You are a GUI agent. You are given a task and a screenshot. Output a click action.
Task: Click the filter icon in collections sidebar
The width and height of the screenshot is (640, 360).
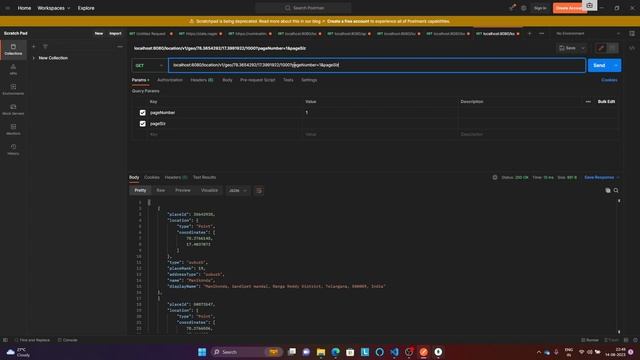click(45, 47)
